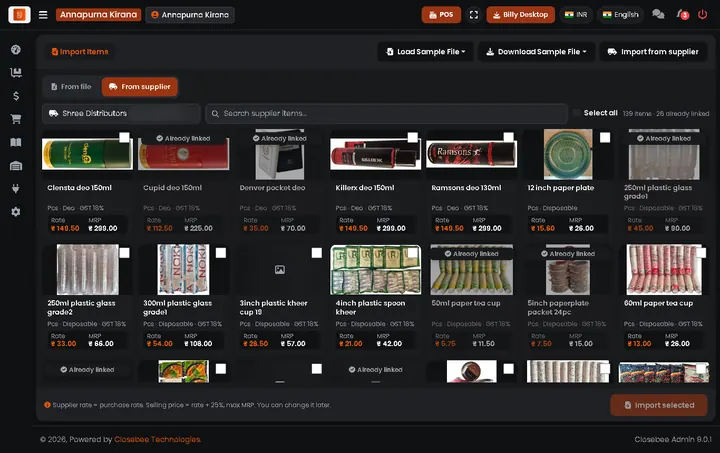The width and height of the screenshot is (720, 453).
Task: Click the search magnifier icon
Action: click(215, 113)
